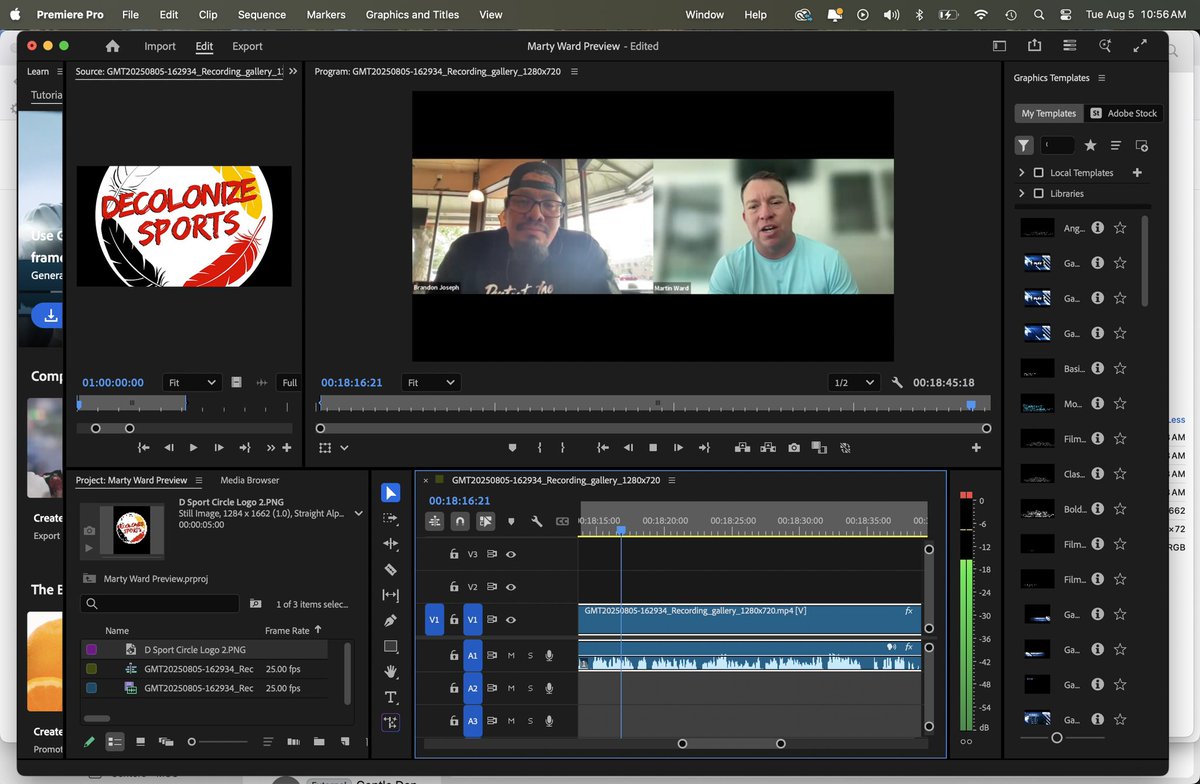Screen dimensions: 1200x784
Task: Add a marker in the timeline
Action: pyautogui.click(x=511, y=521)
